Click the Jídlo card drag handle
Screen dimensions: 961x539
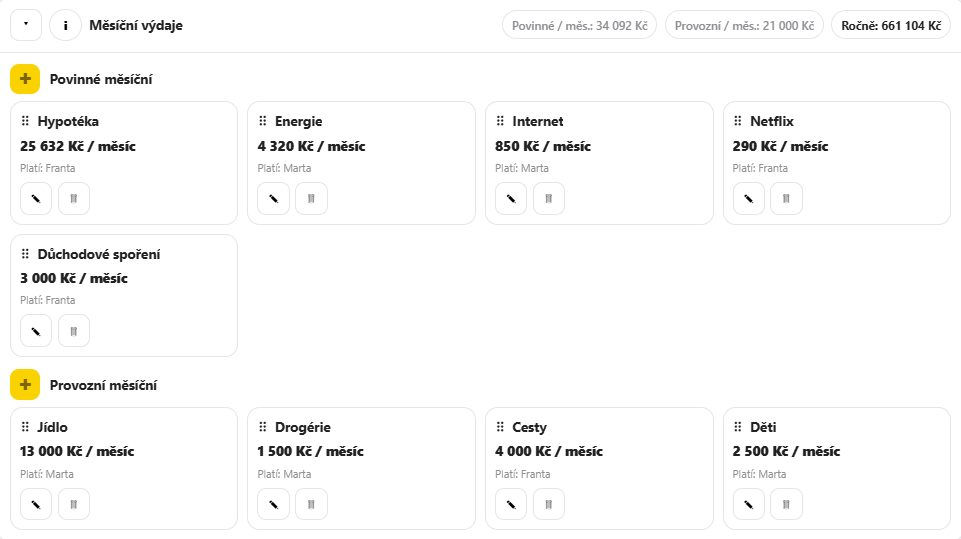point(25,427)
